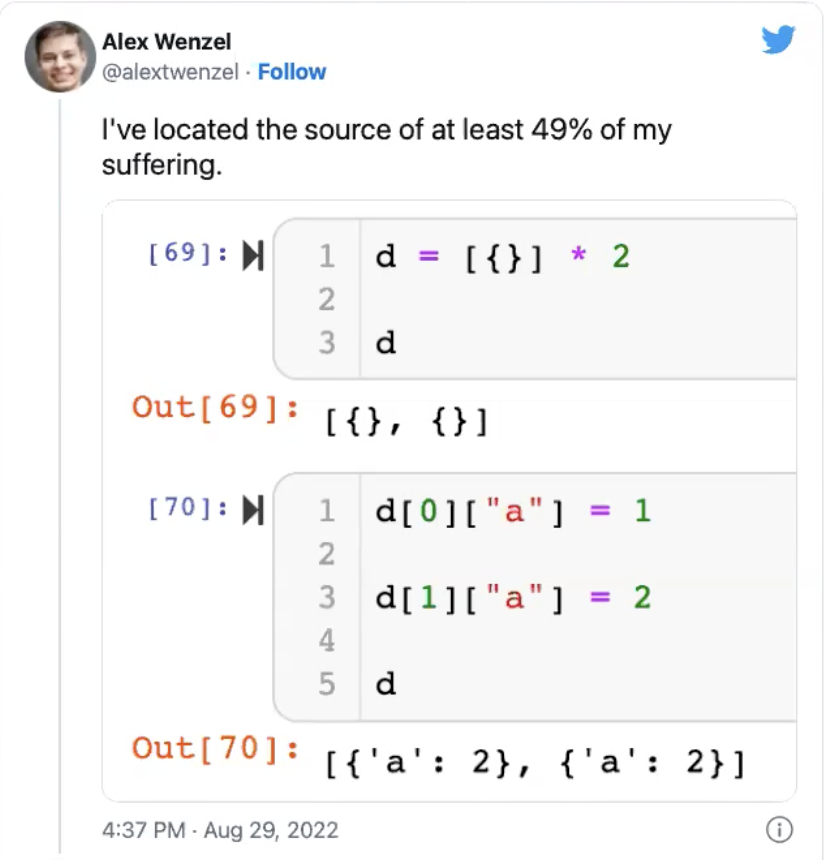Open Alex Wenzel's profile photo

click(60, 57)
